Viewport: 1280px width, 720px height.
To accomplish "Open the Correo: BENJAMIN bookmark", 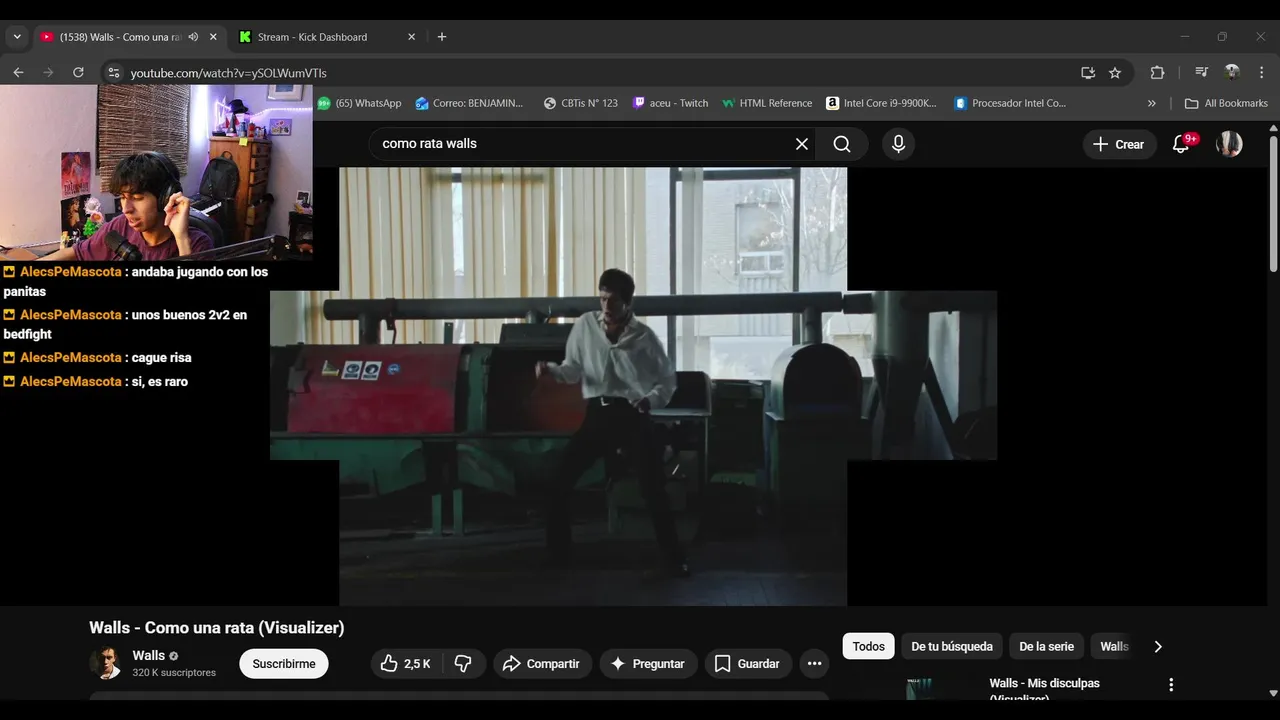I will (468, 103).
